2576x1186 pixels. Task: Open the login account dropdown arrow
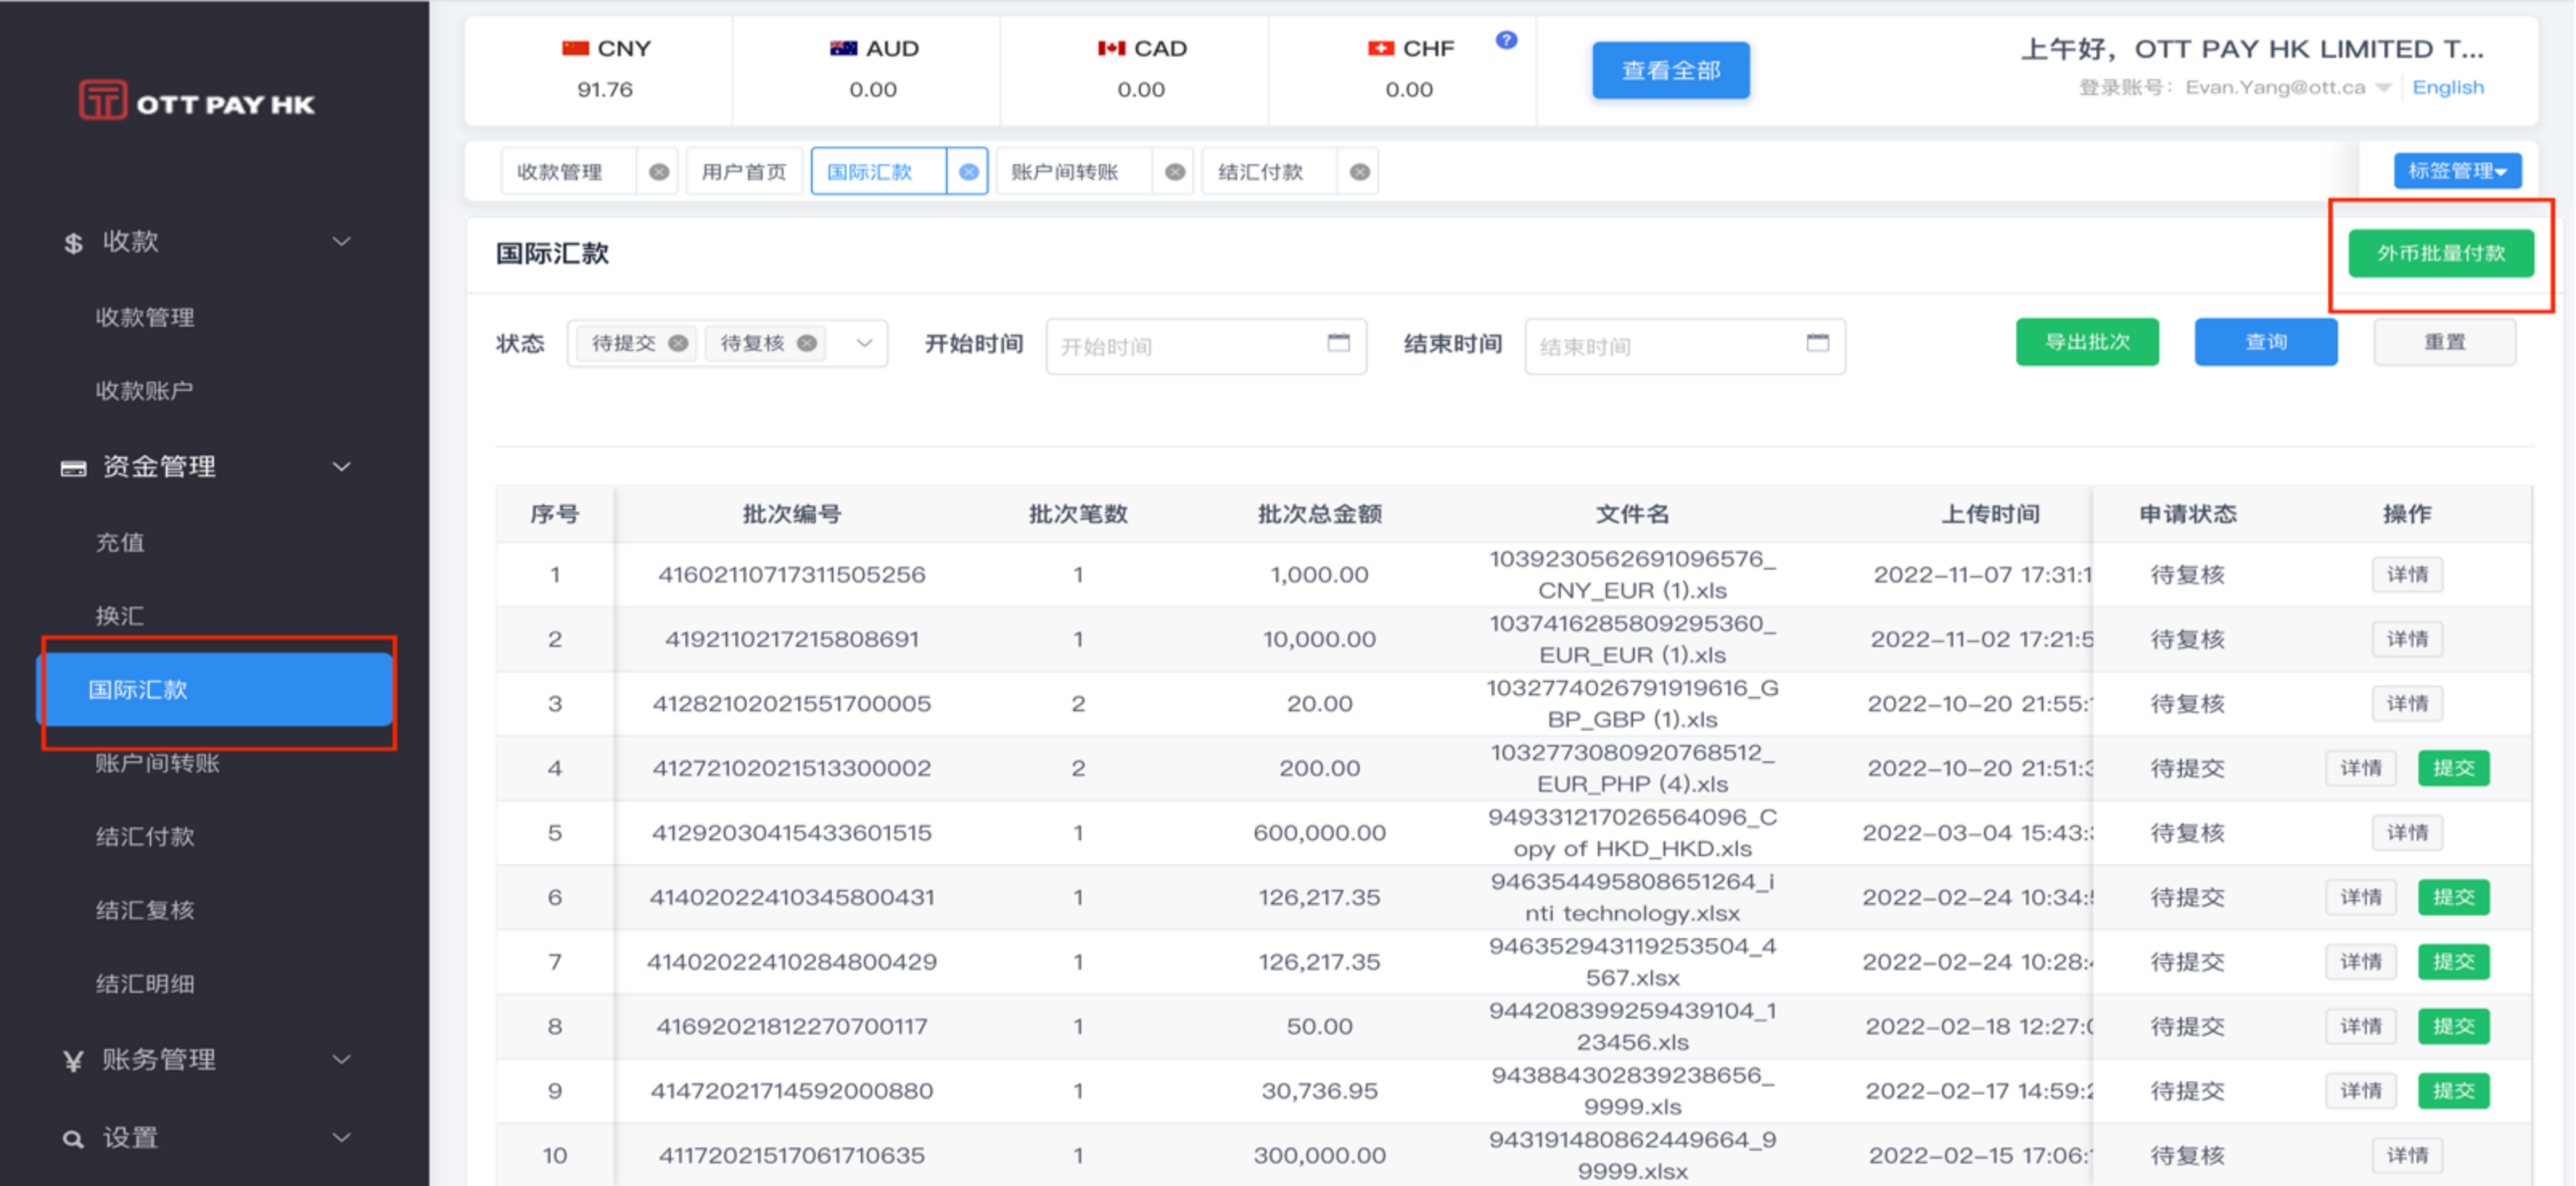(2384, 88)
